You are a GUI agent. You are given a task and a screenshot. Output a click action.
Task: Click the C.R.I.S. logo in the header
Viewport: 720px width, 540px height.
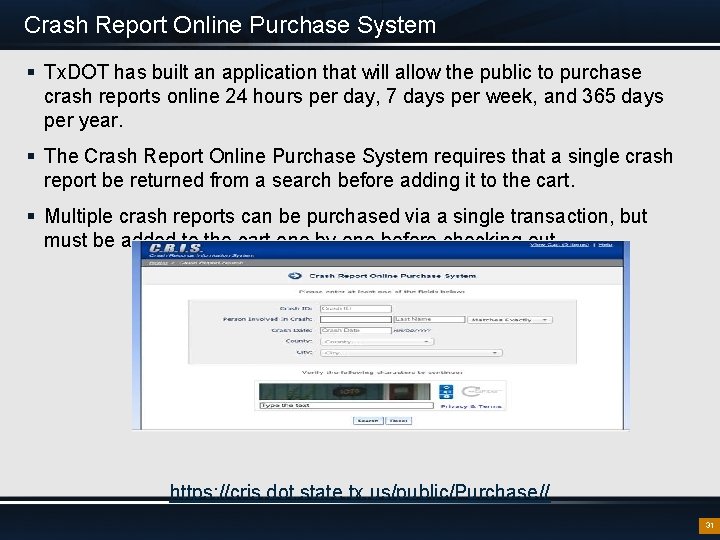175,248
